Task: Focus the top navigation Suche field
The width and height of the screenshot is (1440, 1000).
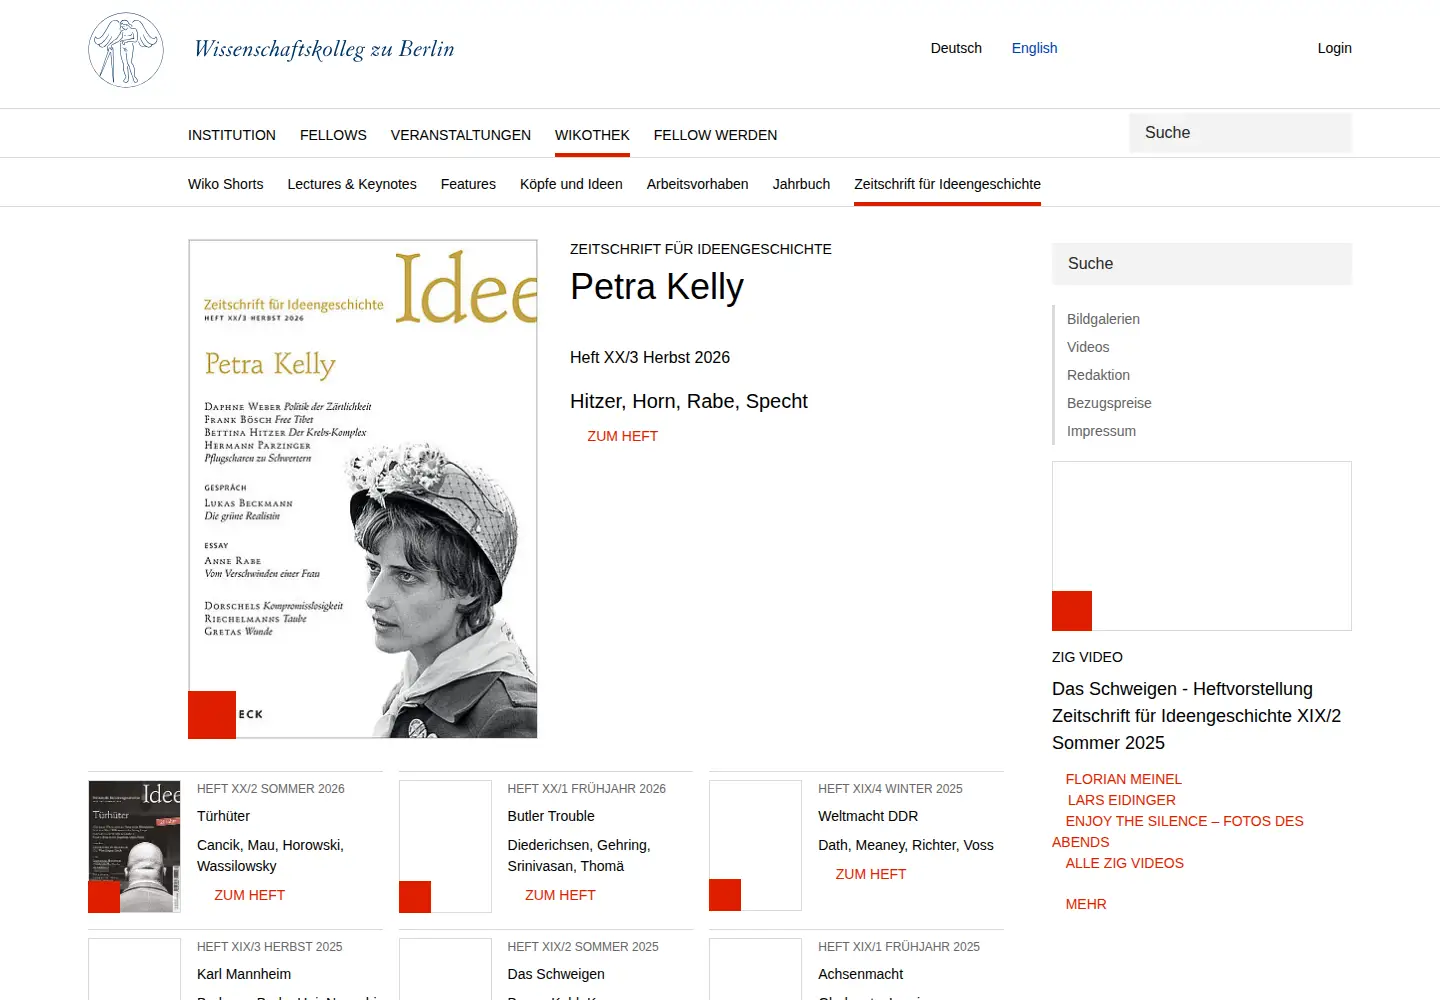Action: (x=1240, y=133)
